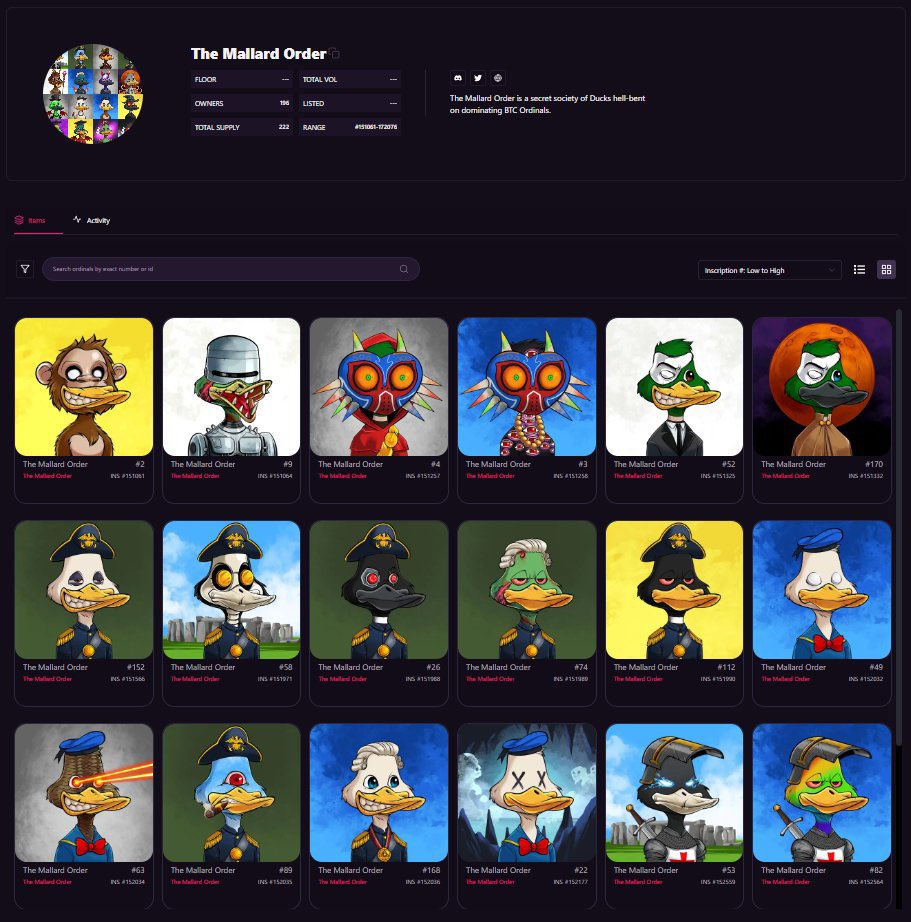Open Mallard Order #152 thumbnail
Image resolution: width=911 pixels, height=922 pixels.
[84, 590]
